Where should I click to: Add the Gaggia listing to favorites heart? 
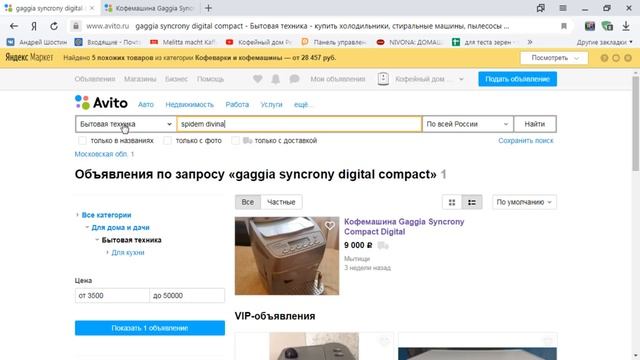coord(330,225)
